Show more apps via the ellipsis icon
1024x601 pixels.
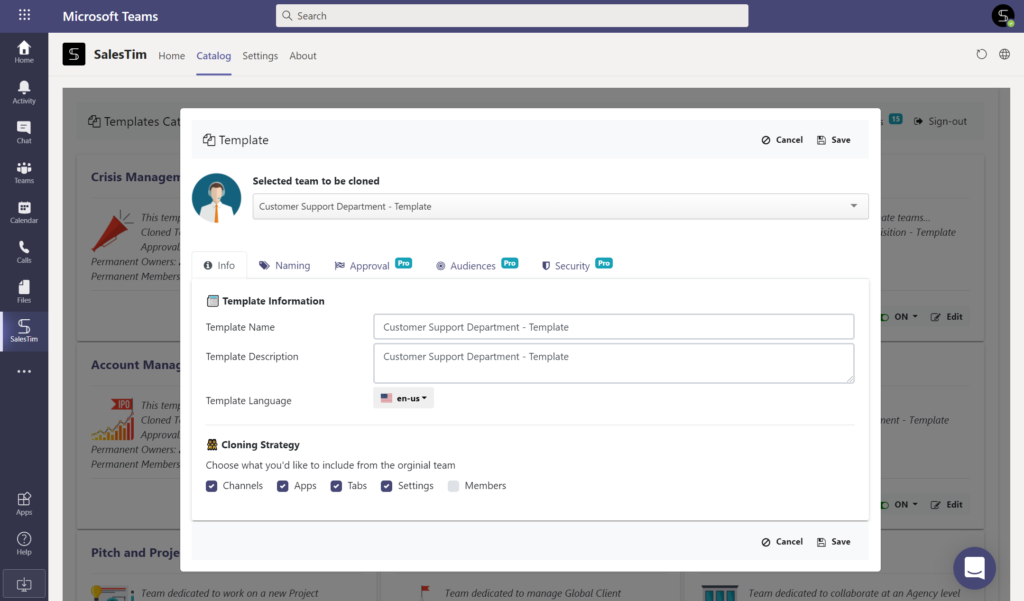tap(24, 371)
